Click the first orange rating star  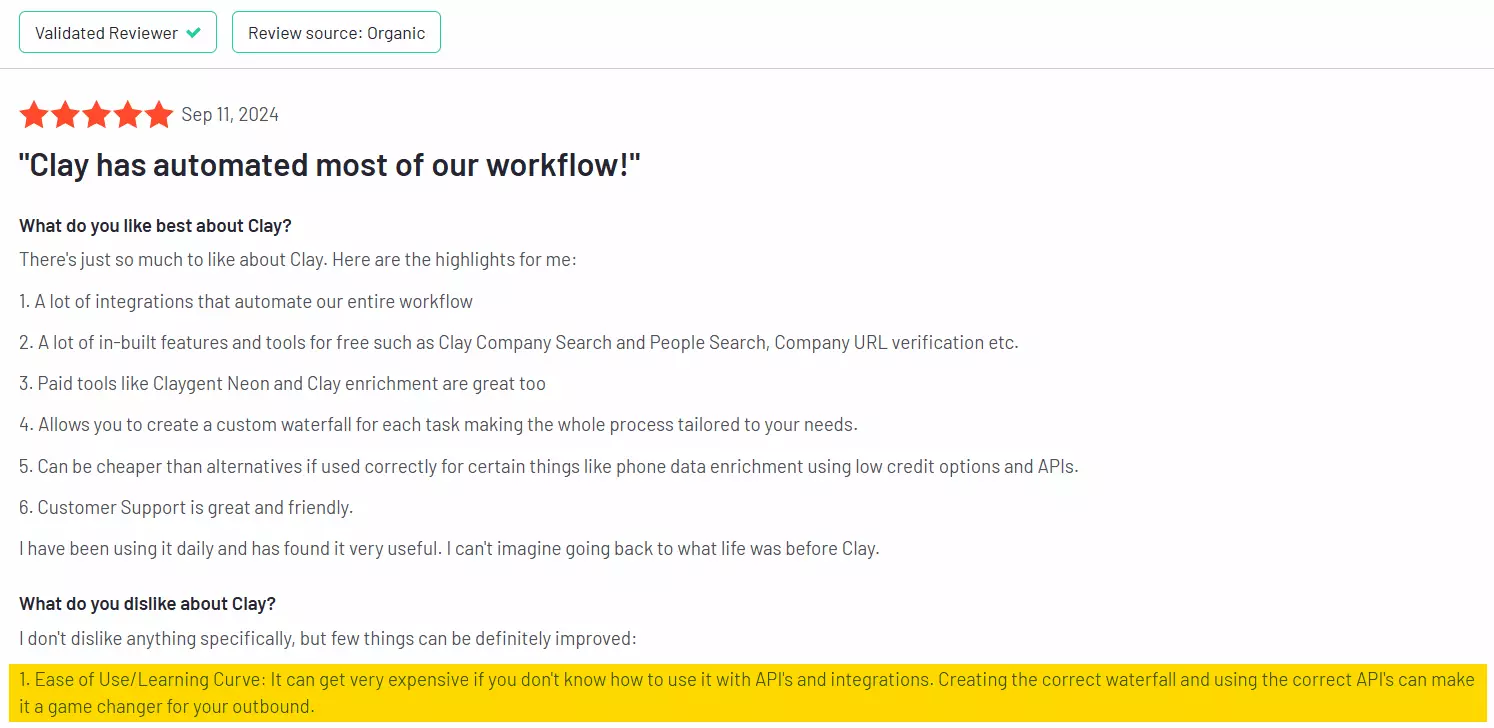[34, 115]
